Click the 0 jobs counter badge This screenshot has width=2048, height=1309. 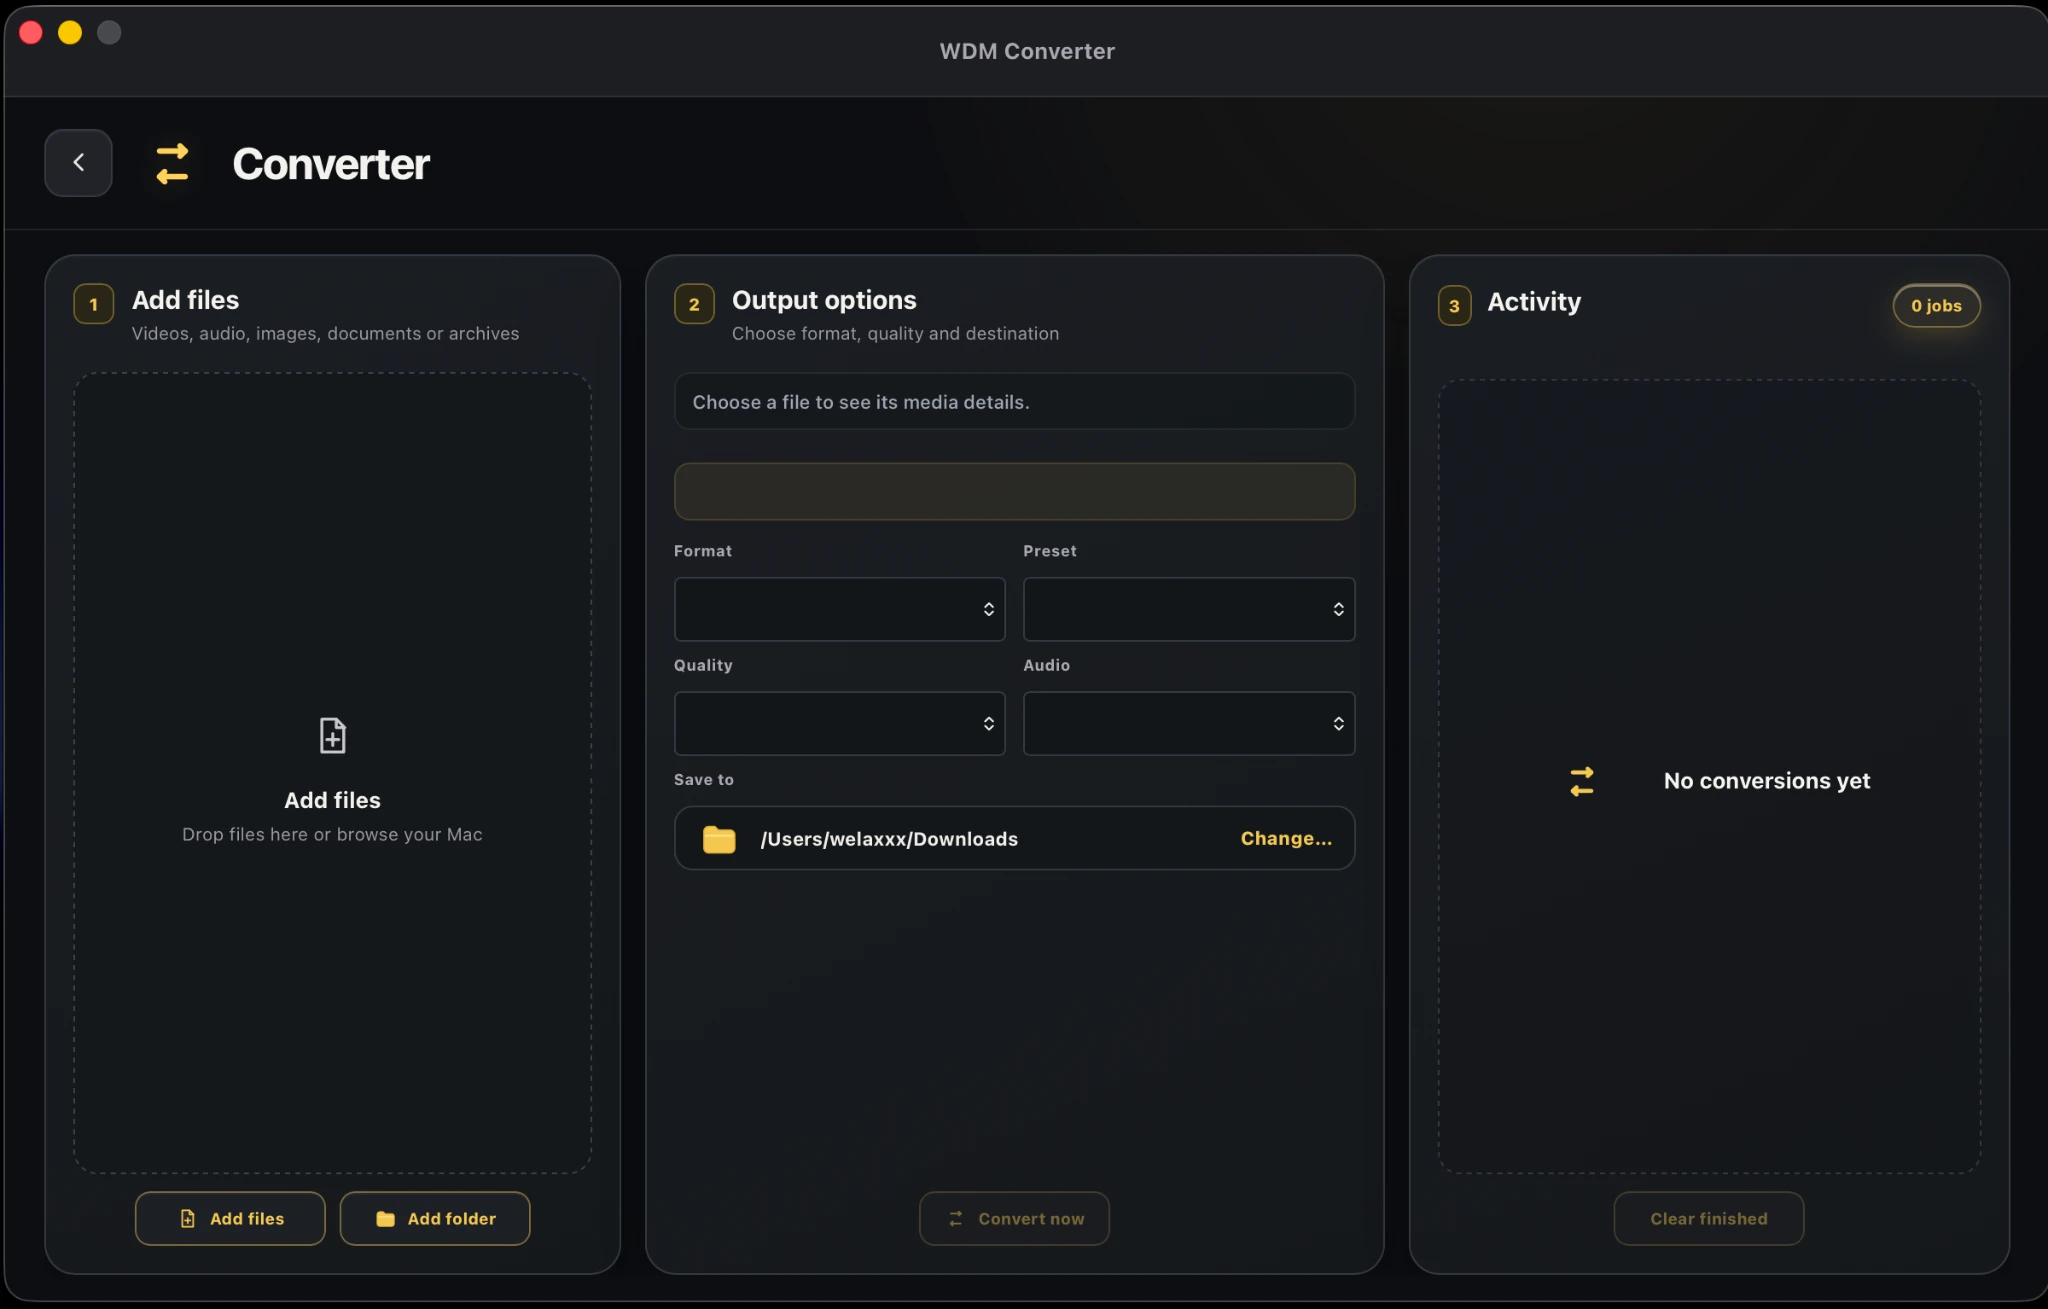[1936, 306]
